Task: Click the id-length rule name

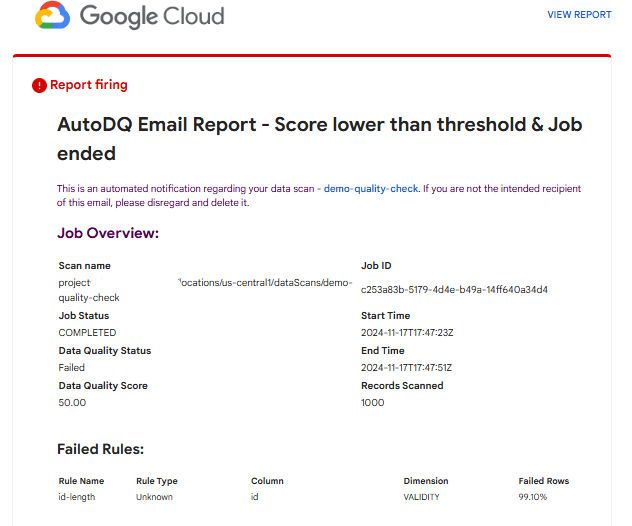Action: click(77, 497)
